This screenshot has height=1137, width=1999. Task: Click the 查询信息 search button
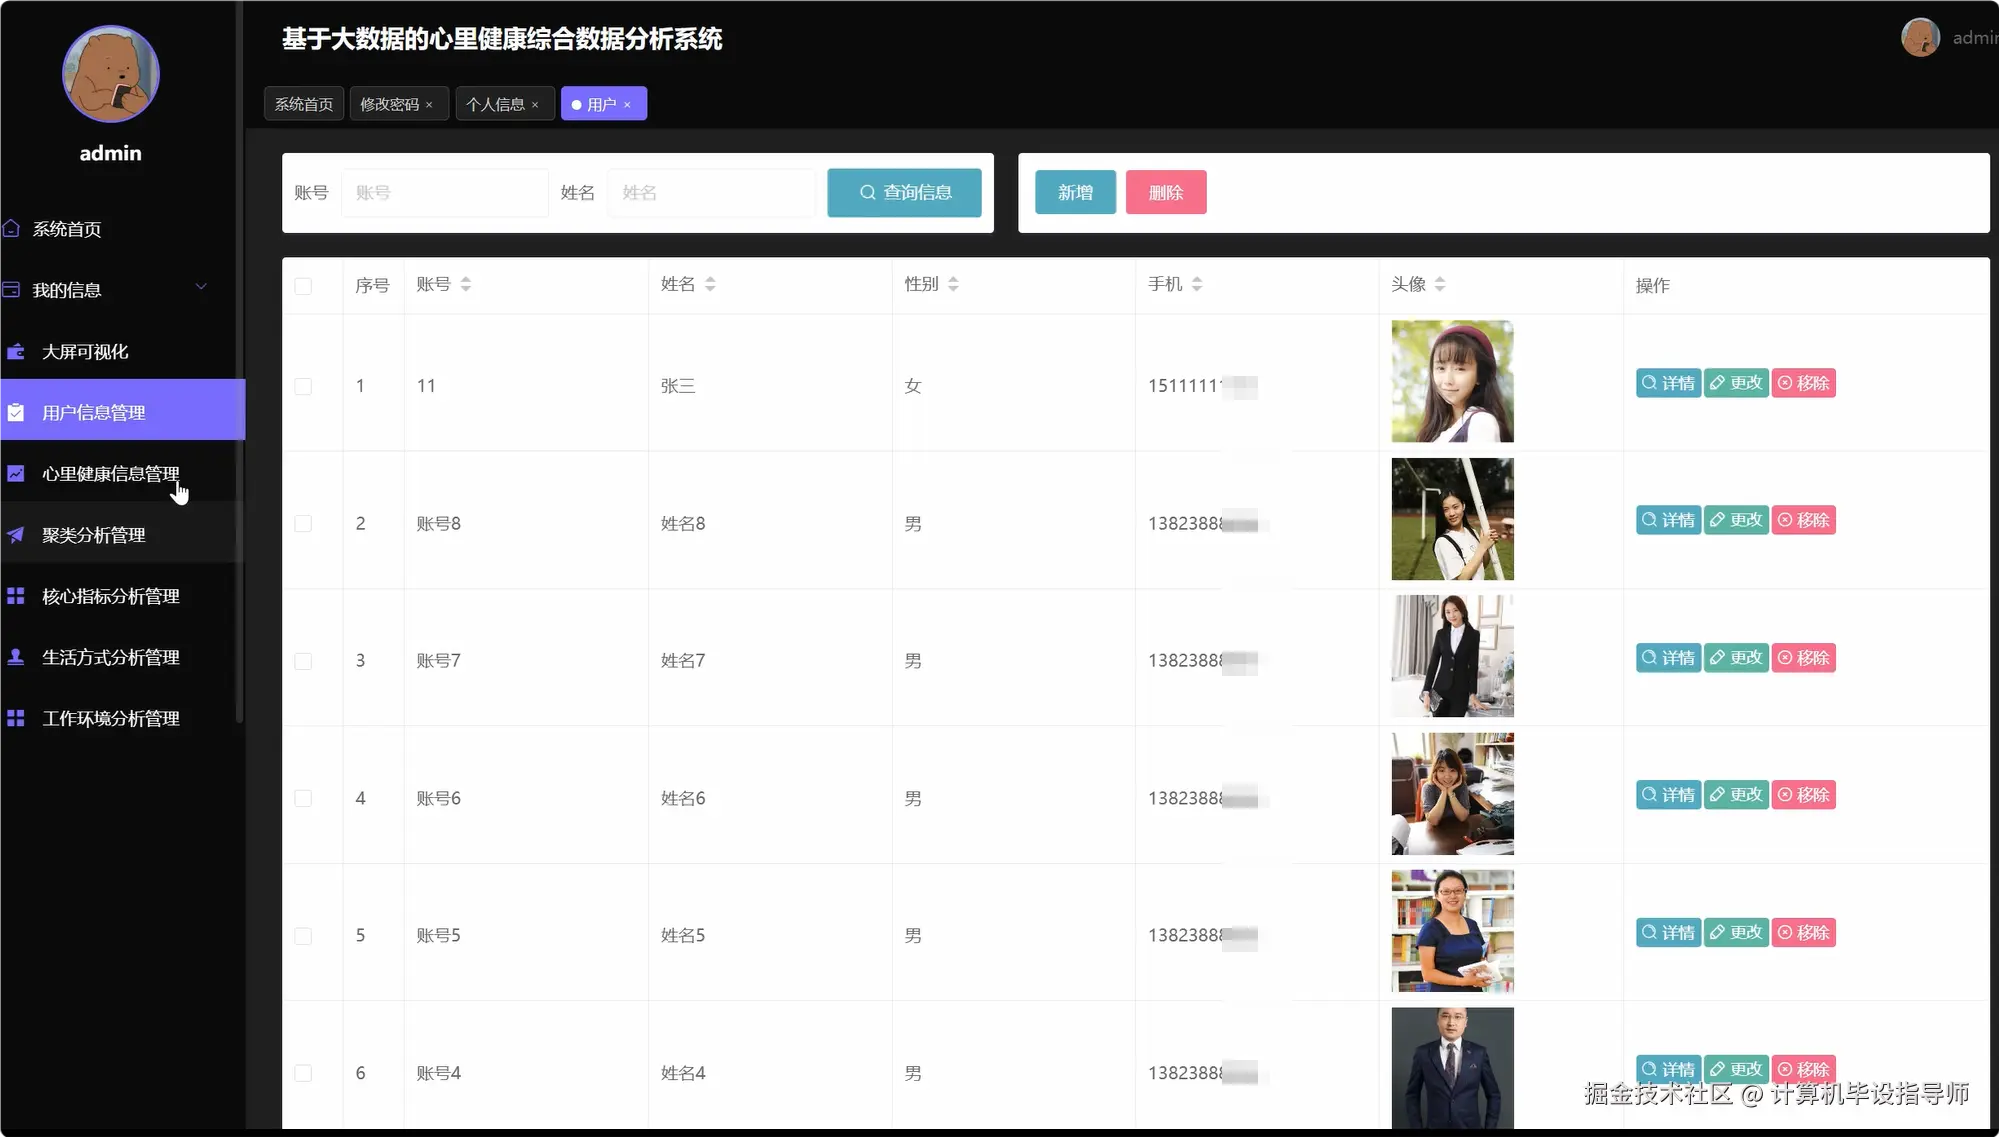click(904, 192)
